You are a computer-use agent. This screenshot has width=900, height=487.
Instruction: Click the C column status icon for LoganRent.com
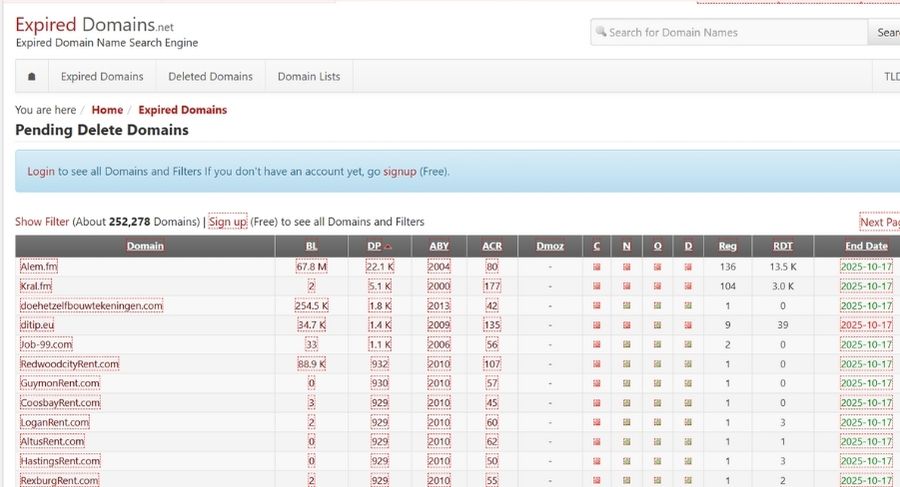point(597,422)
